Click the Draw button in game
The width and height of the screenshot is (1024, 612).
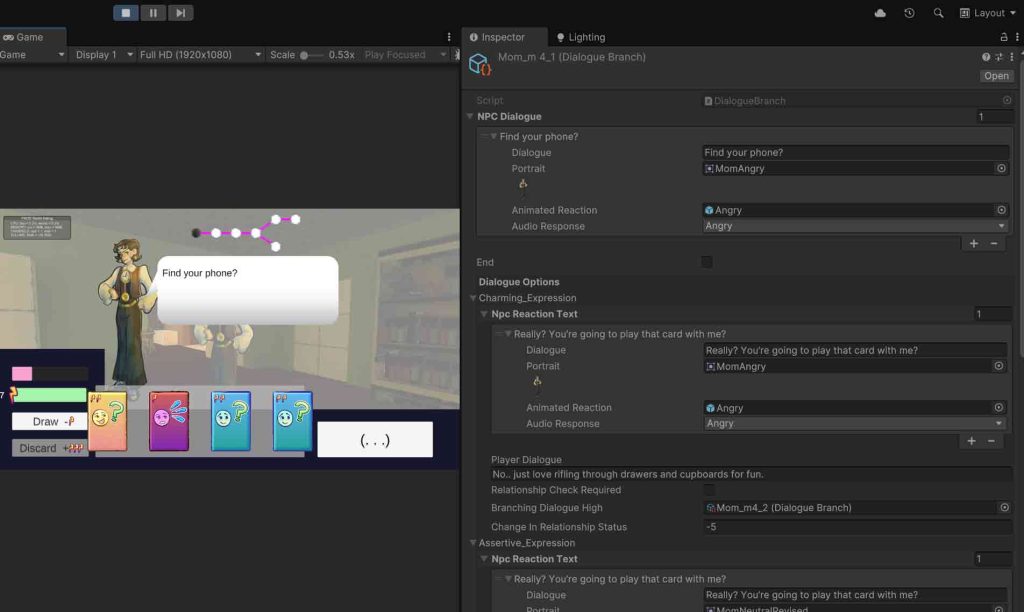point(50,421)
